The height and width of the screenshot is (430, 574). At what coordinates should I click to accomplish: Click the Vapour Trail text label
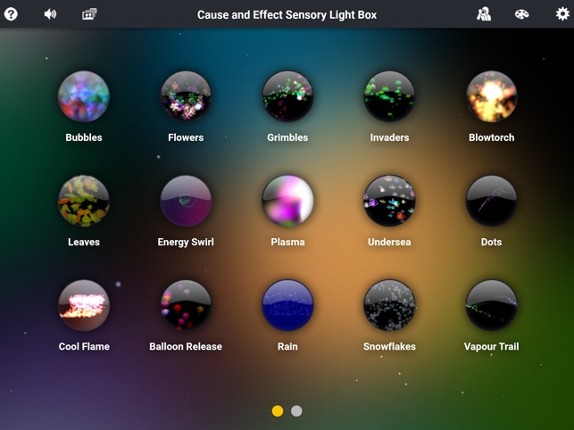coord(492,347)
